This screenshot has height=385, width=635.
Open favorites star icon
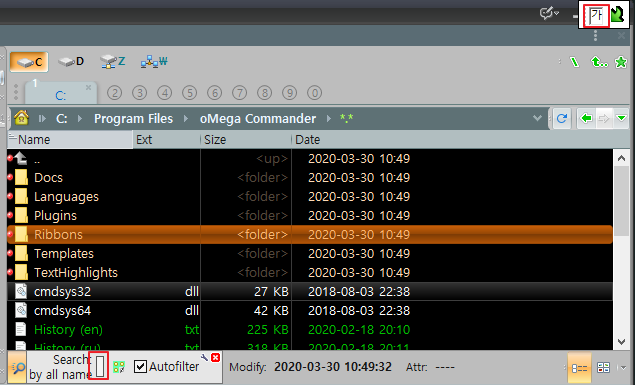point(621,62)
